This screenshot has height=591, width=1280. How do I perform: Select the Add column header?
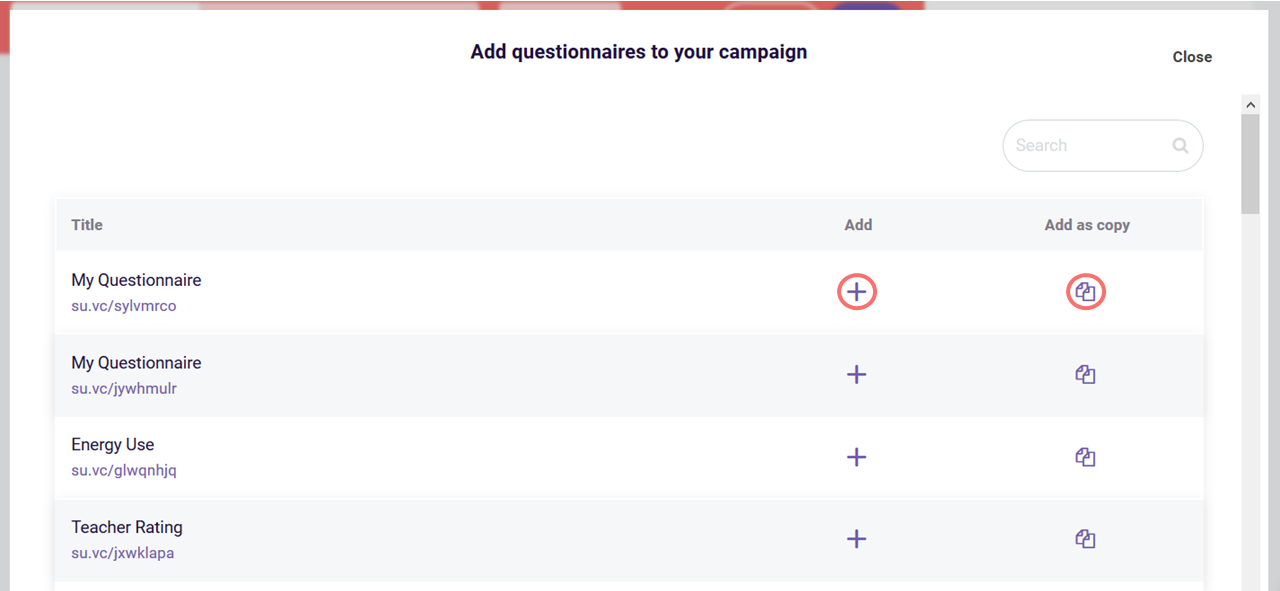coord(858,224)
